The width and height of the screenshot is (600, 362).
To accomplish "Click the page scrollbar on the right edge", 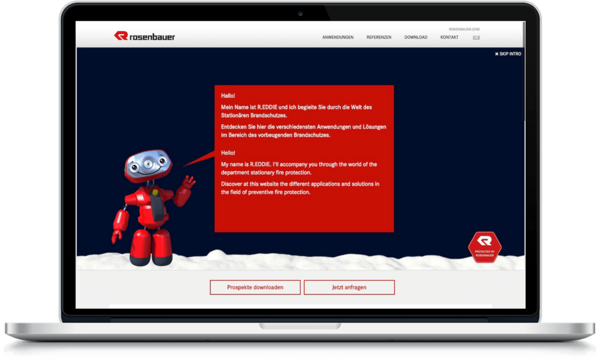I will (525, 165).
